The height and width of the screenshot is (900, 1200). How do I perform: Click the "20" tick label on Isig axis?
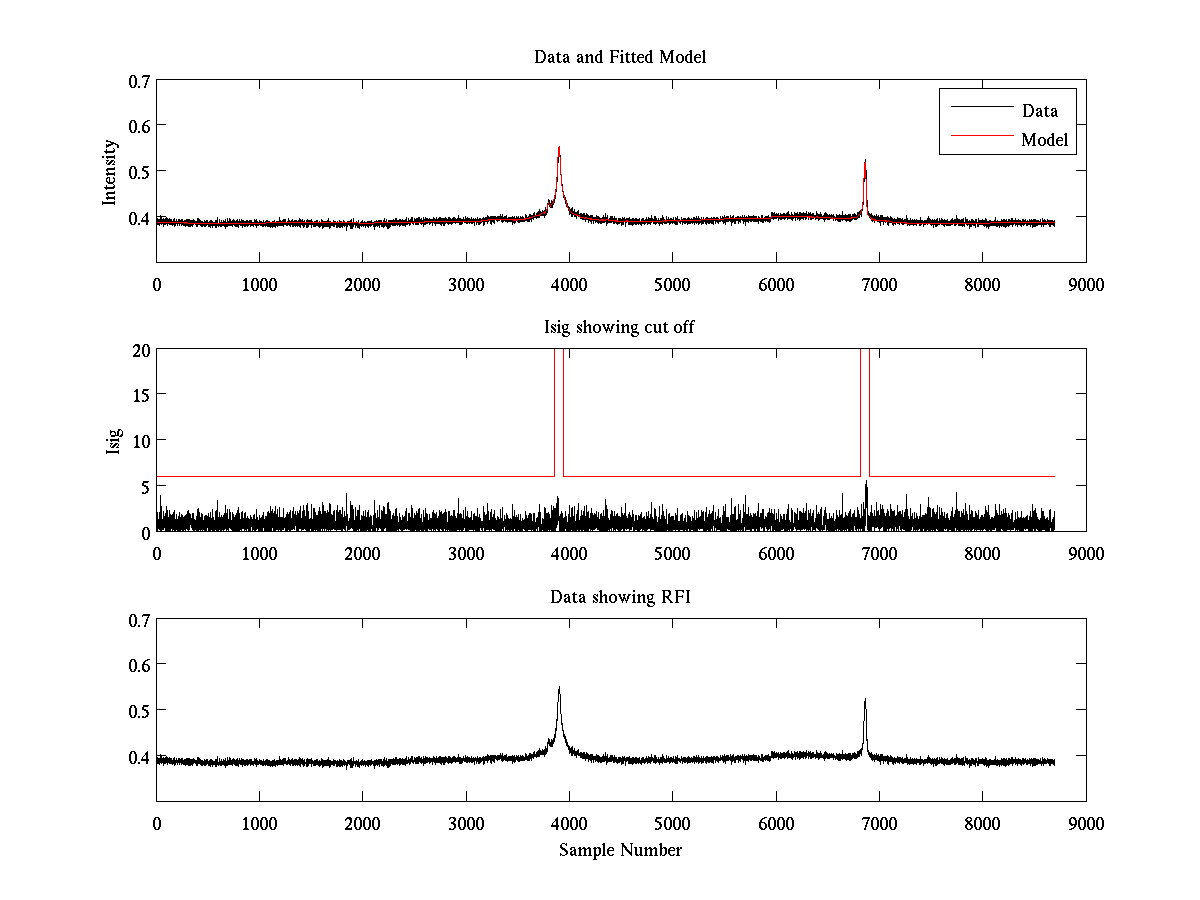(139, 350)
